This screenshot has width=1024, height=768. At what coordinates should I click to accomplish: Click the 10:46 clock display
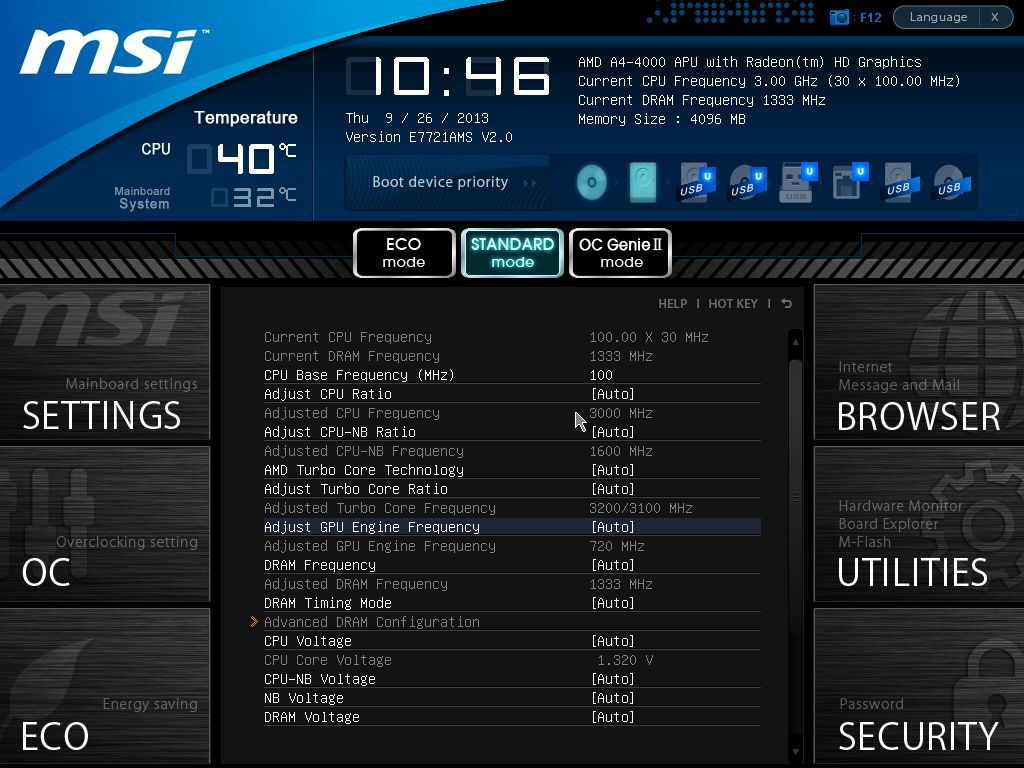click(x=448, y=76)
